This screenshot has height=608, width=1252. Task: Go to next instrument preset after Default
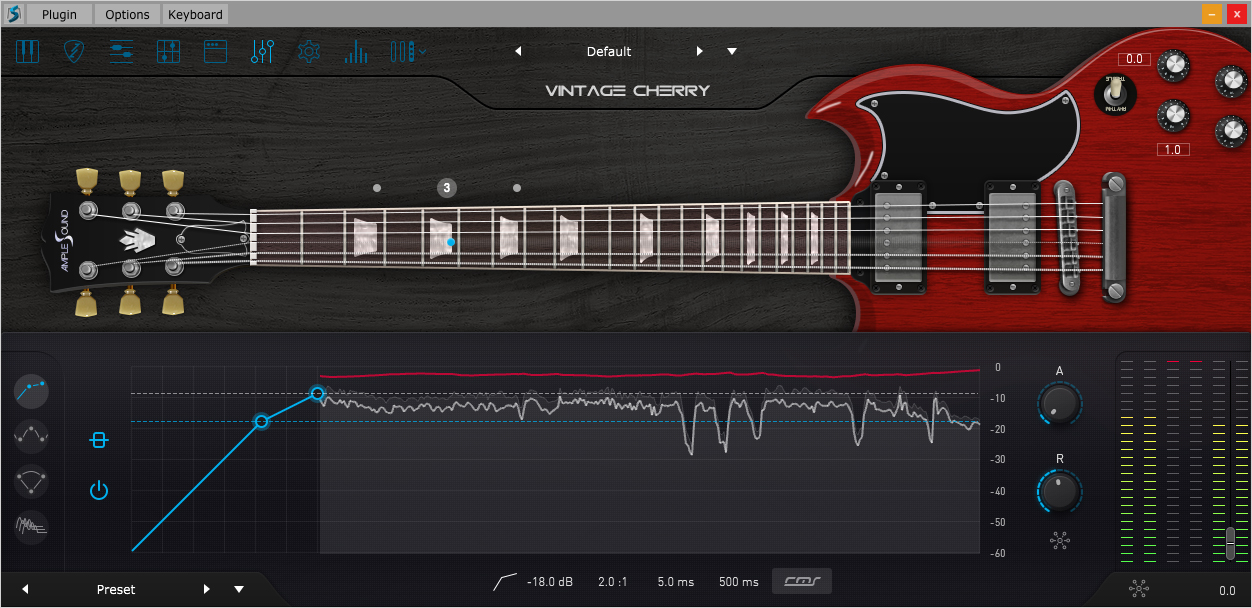point(700,51)
